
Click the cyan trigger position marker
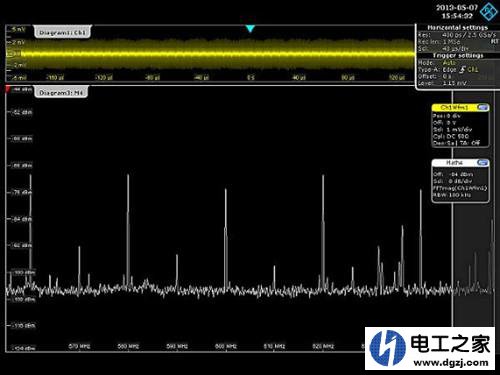coord(250,29)
